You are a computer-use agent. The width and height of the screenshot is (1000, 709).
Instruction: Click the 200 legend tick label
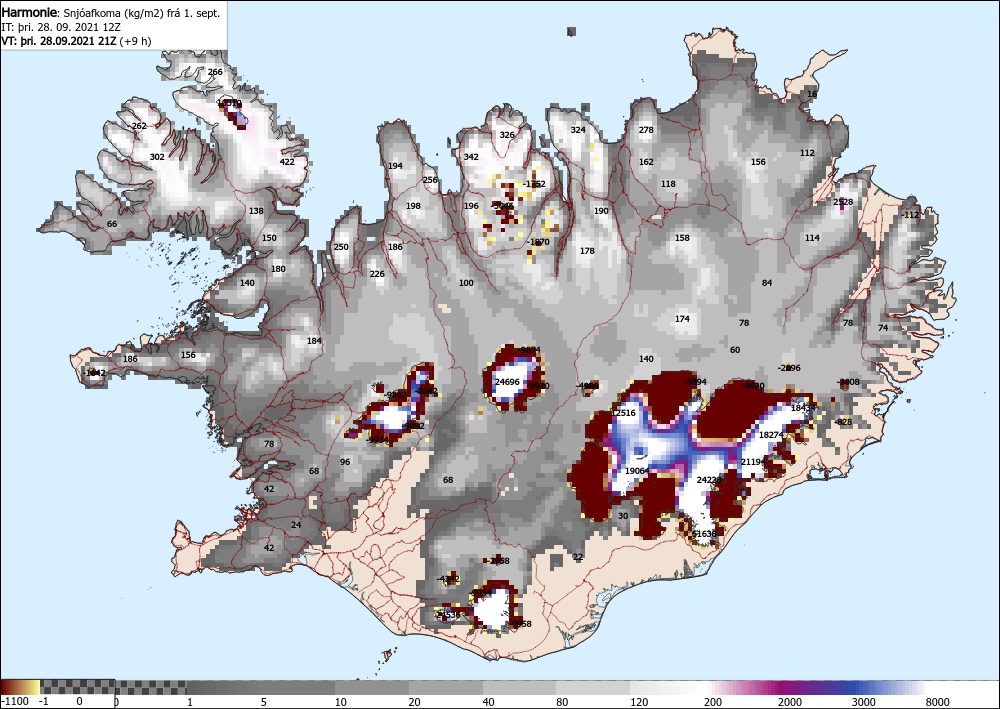(x=713, y=702)
